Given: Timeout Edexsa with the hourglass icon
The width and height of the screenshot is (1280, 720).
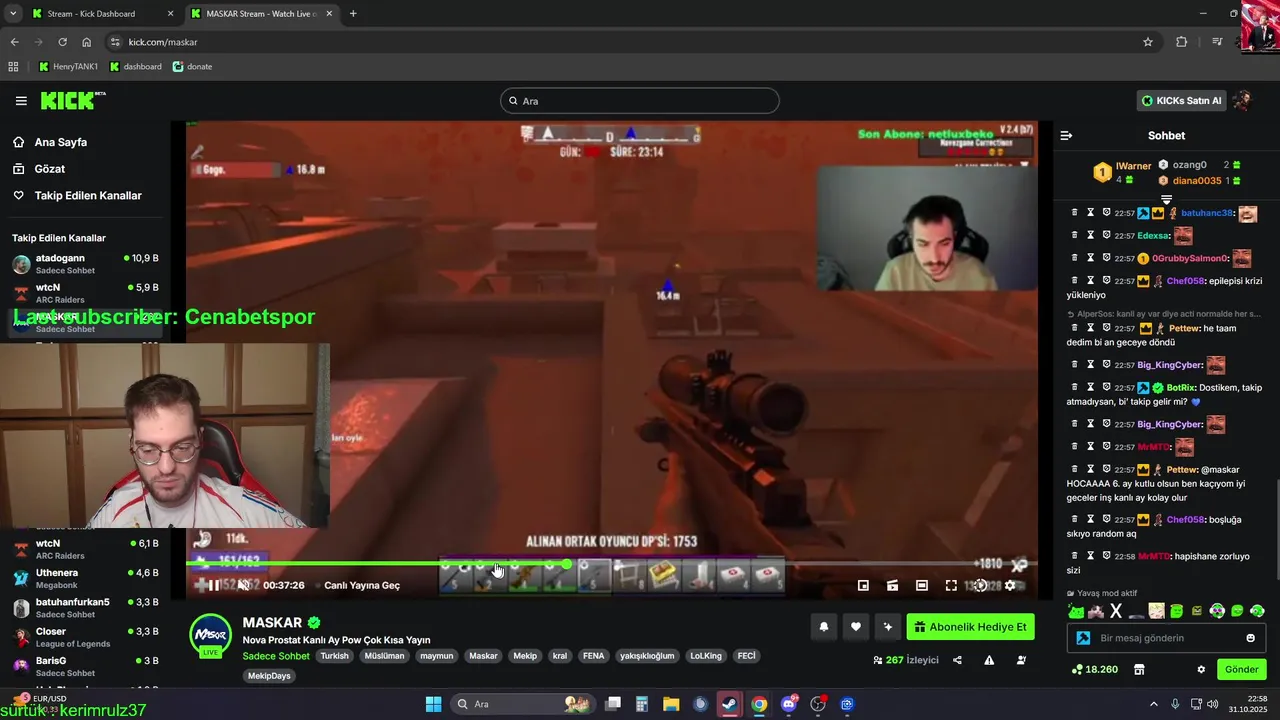Looking at the screenshot, I should tap(1091, 235).
